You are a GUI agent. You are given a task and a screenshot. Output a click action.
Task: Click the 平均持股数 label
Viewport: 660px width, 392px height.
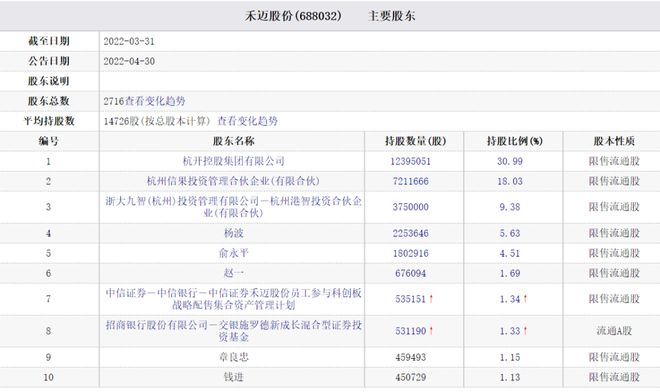click(48, 121)
